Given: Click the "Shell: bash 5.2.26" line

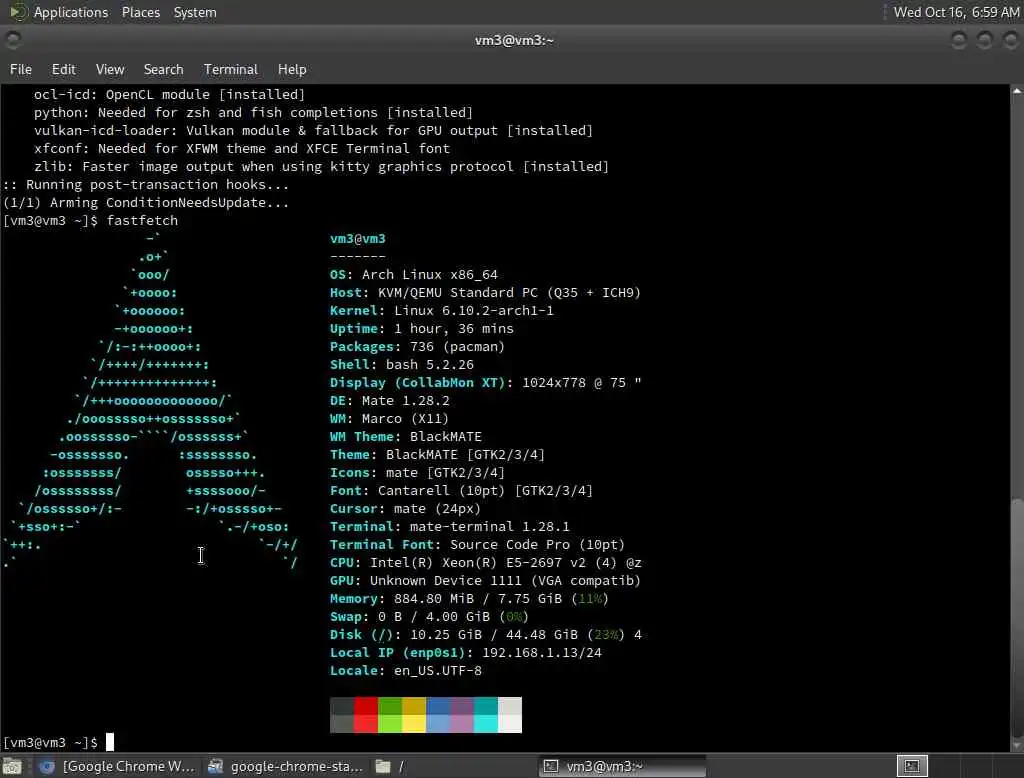Looking at the screenshot, I should (x=402, y=365).
